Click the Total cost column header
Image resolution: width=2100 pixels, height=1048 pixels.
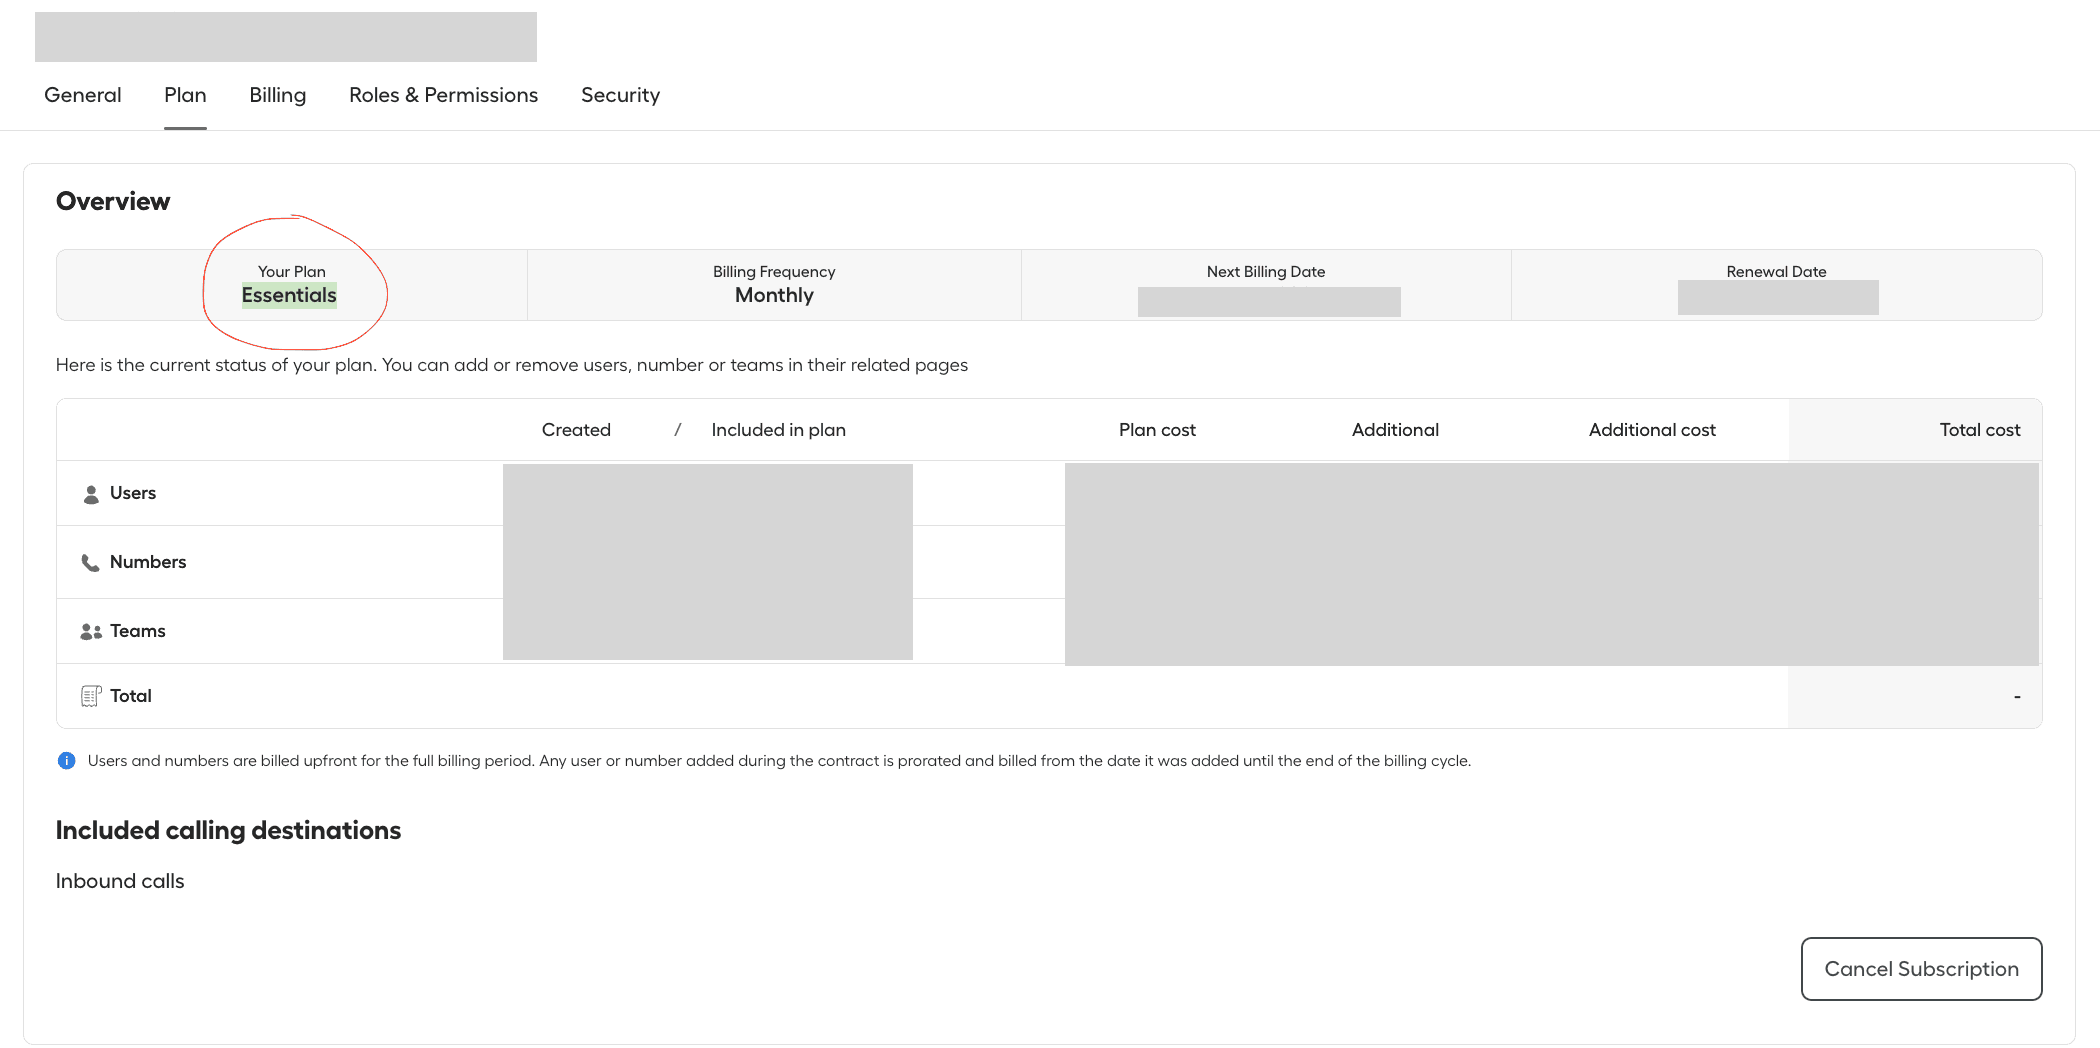tap(1980, 429)
